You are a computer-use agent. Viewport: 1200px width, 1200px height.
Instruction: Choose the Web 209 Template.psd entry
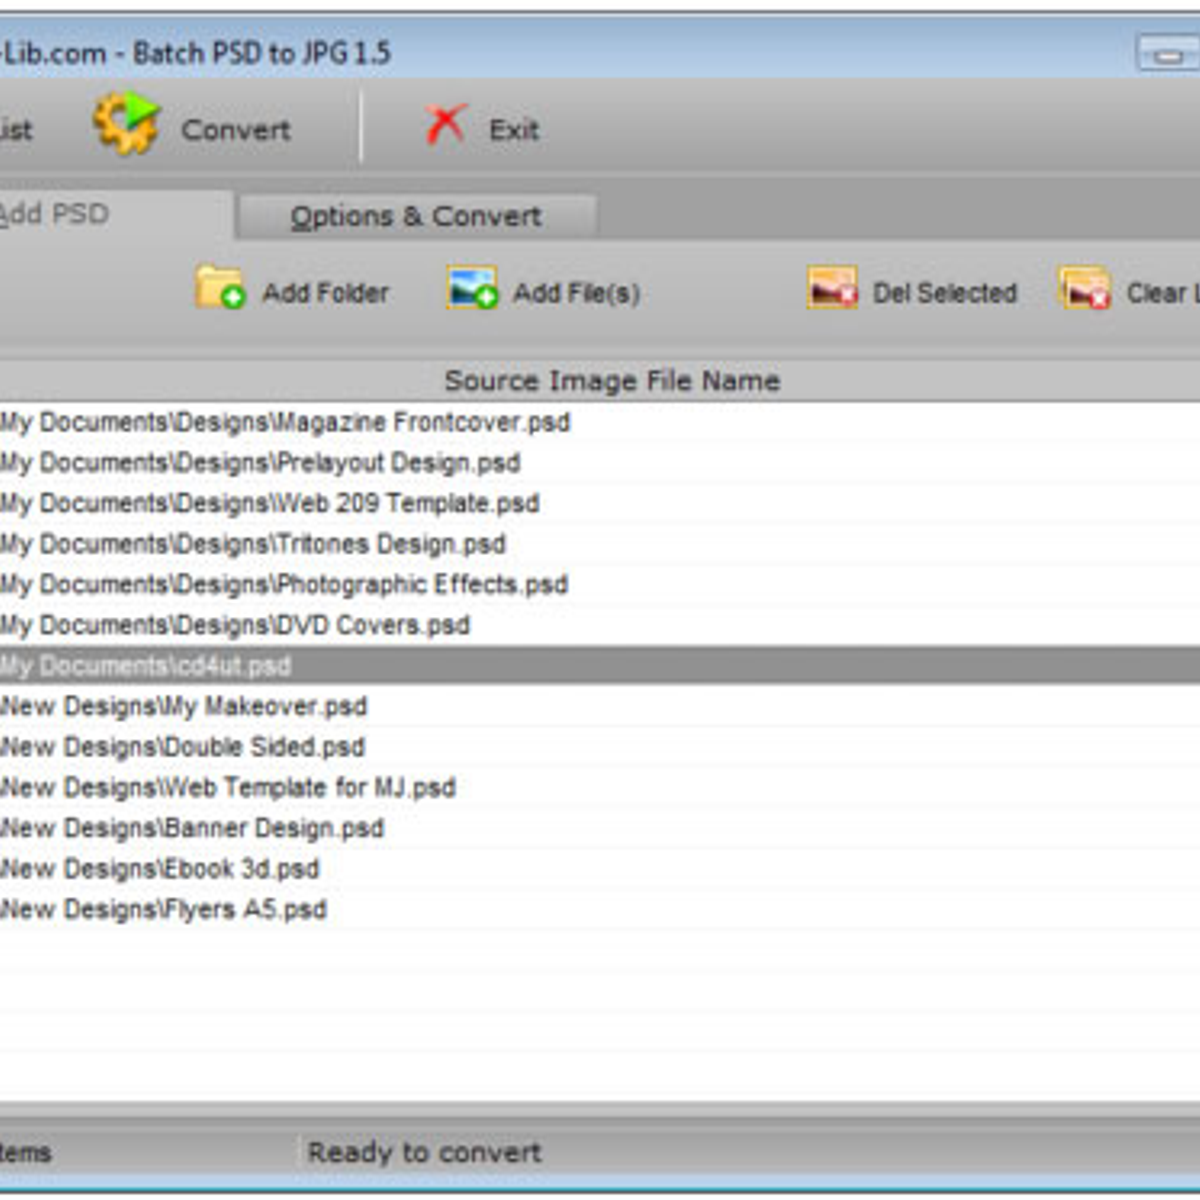pos(270,503)
